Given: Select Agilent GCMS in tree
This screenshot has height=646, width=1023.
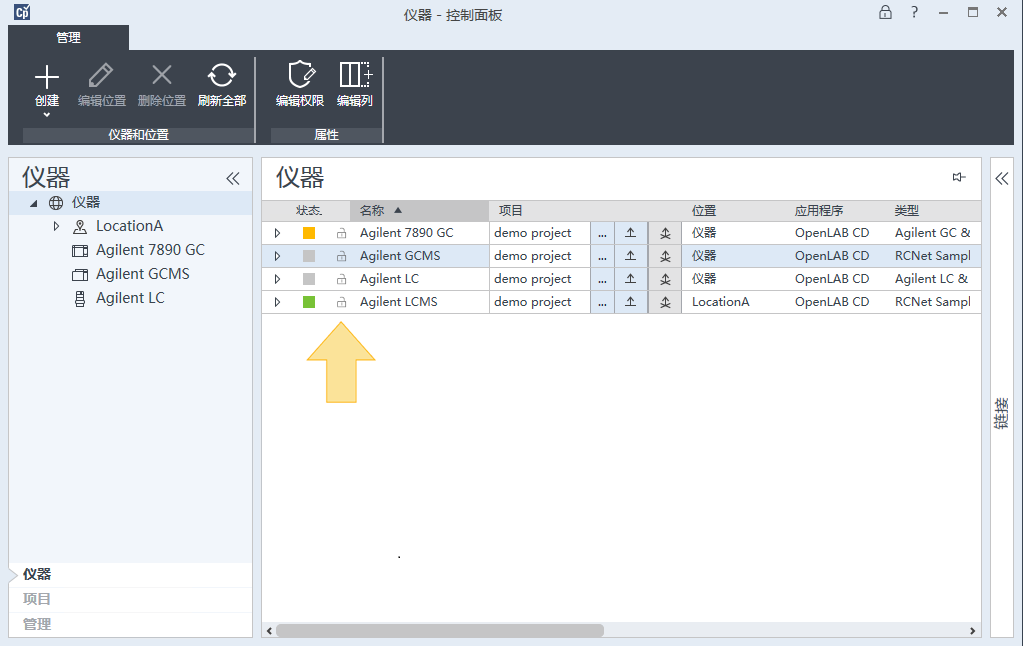Looking at the screenshot, I should point(143,274).
